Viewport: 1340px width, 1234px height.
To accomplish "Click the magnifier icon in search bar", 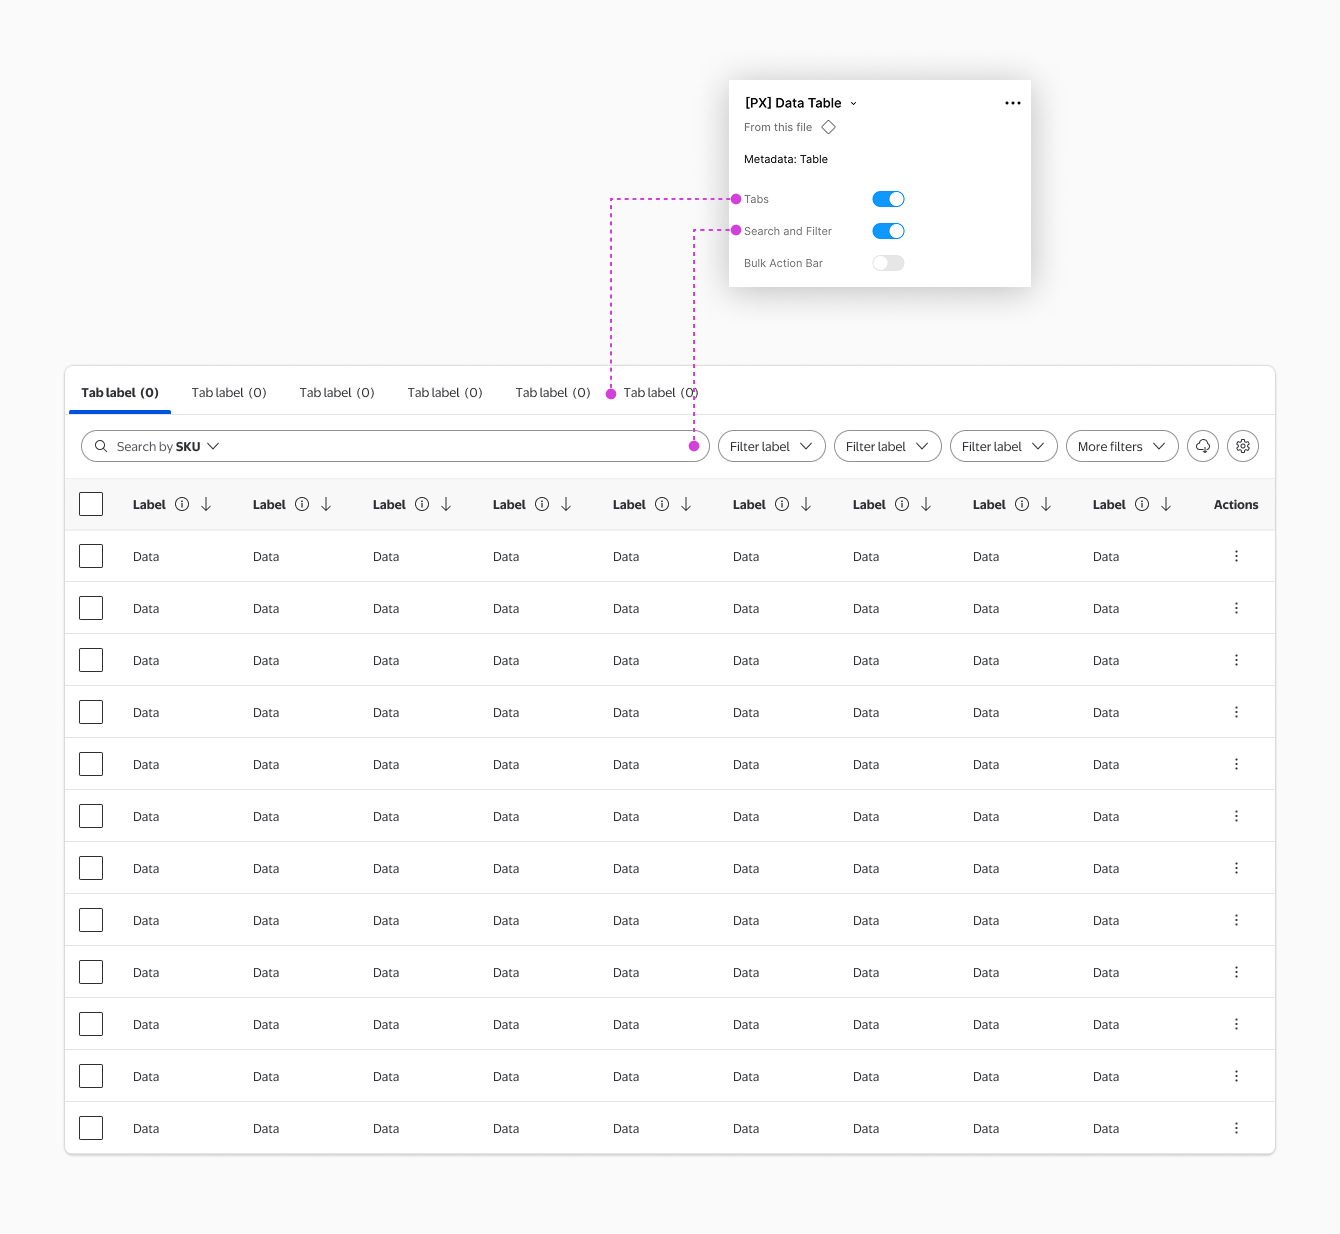I will point(101,447).
